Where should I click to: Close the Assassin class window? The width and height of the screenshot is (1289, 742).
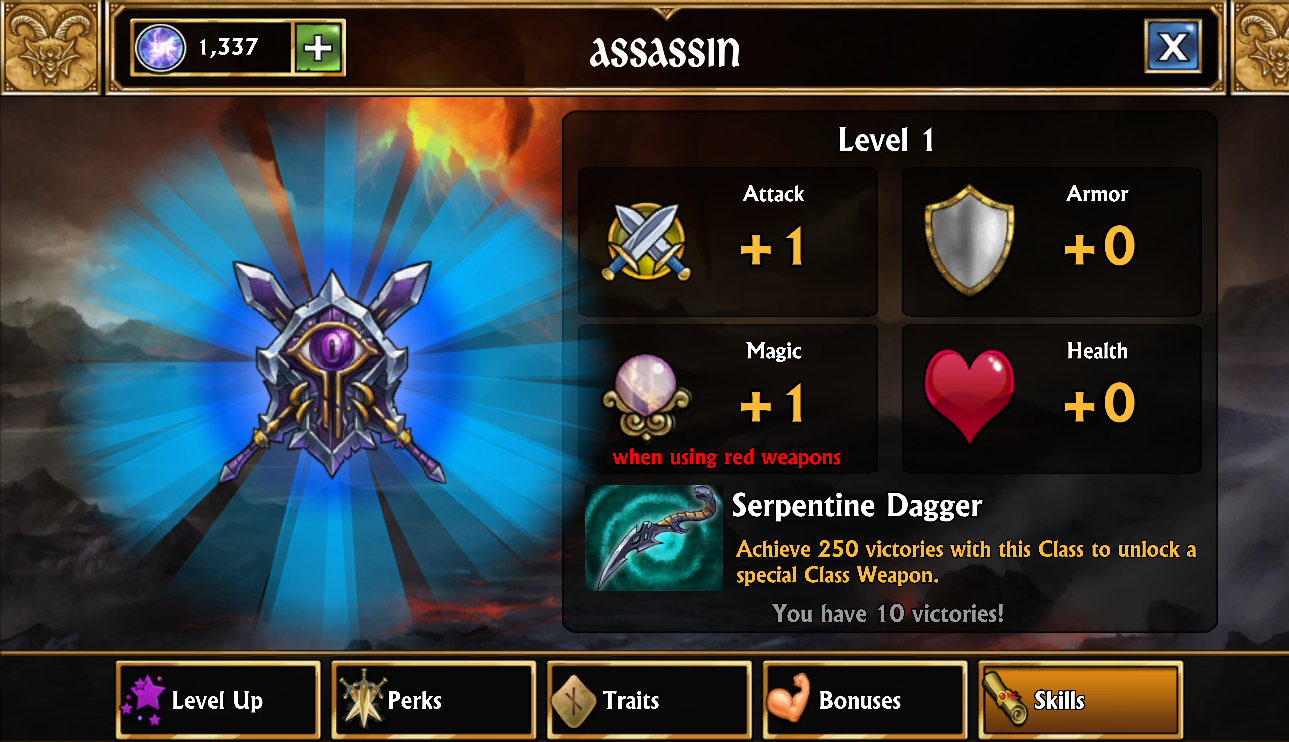tap(1173, 46)
